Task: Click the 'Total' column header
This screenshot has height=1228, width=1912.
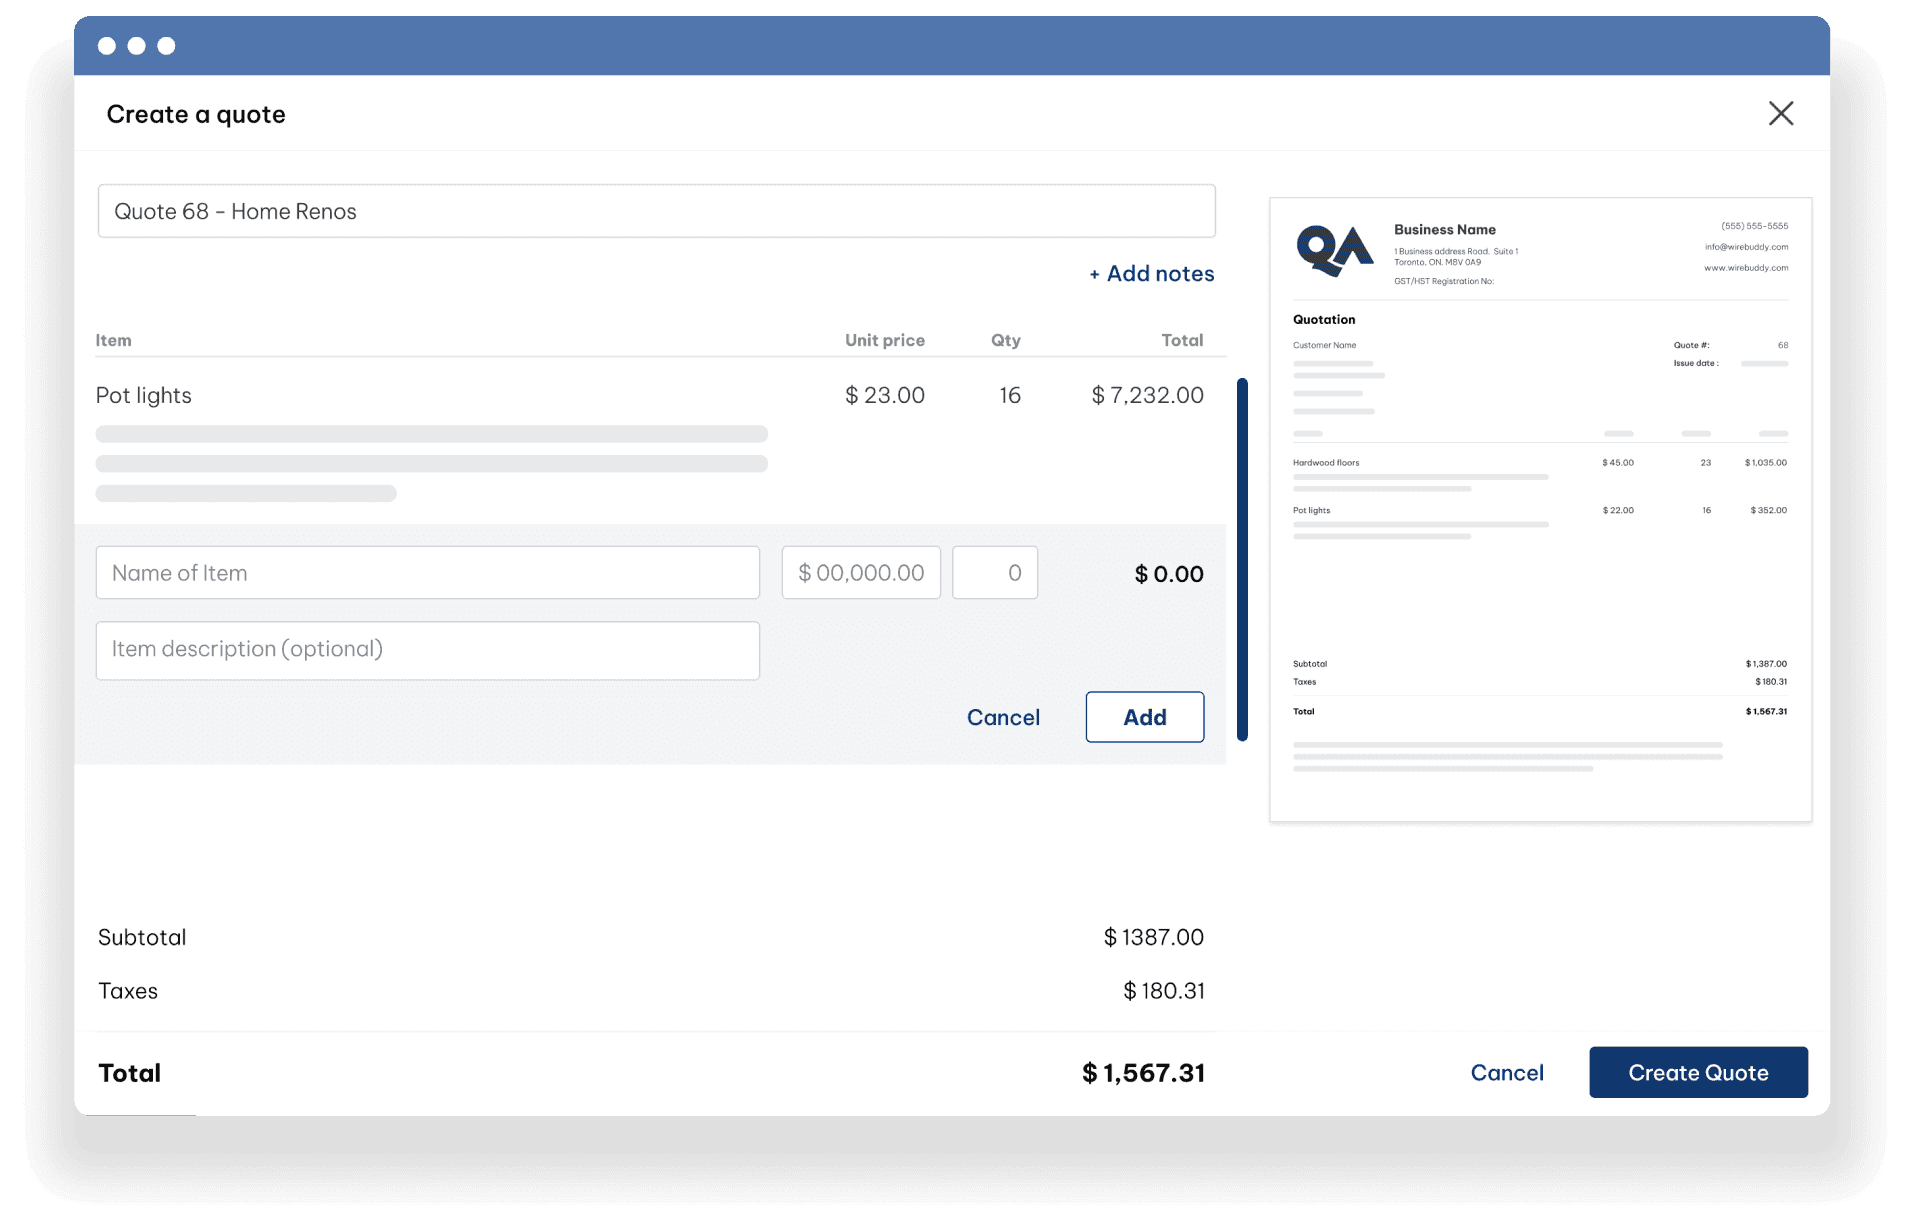Action: click(x=1182, y=341)
